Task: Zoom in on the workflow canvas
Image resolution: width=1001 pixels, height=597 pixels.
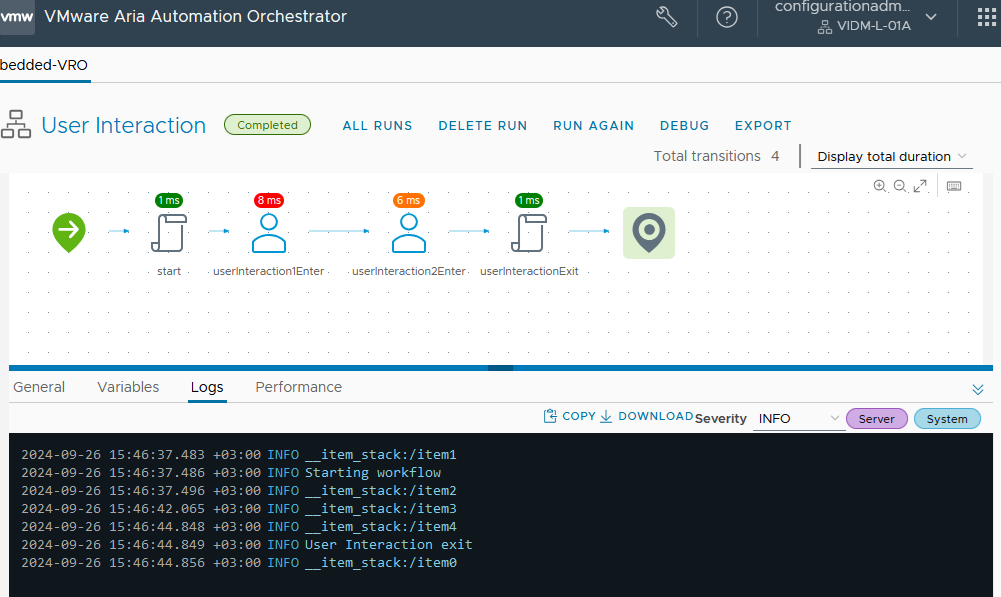Action: click(x=880, y=186)
